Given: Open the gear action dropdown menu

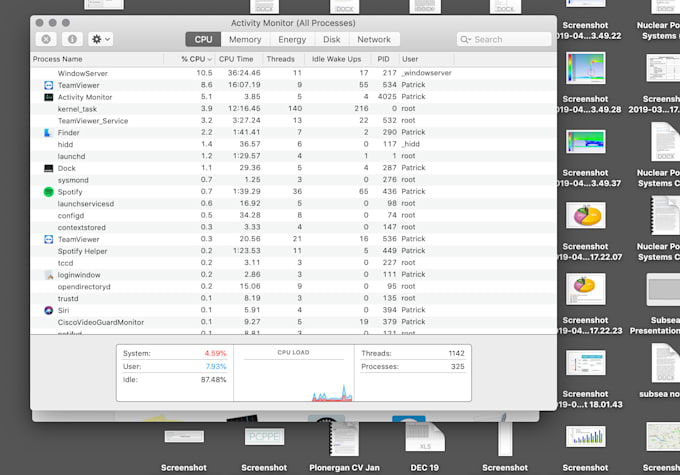Looking at the screenshot, I should (x=101, y=39).
